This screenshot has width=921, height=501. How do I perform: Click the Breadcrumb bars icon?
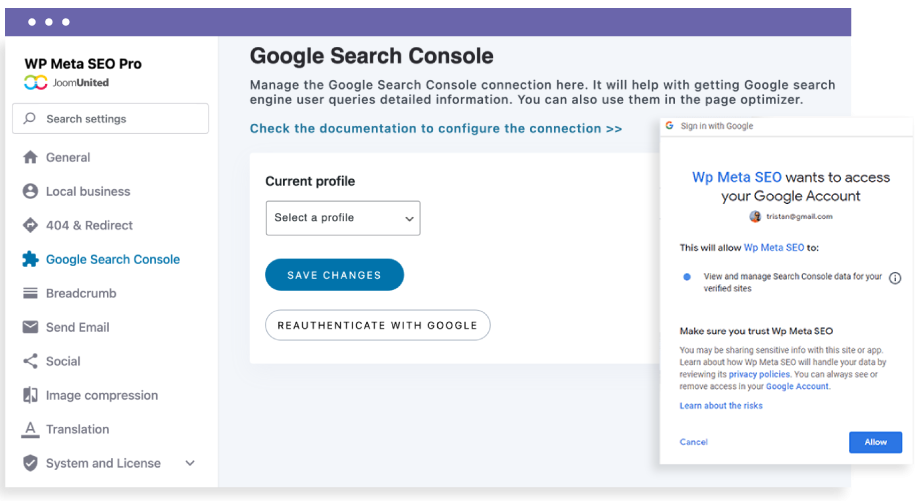29,293
